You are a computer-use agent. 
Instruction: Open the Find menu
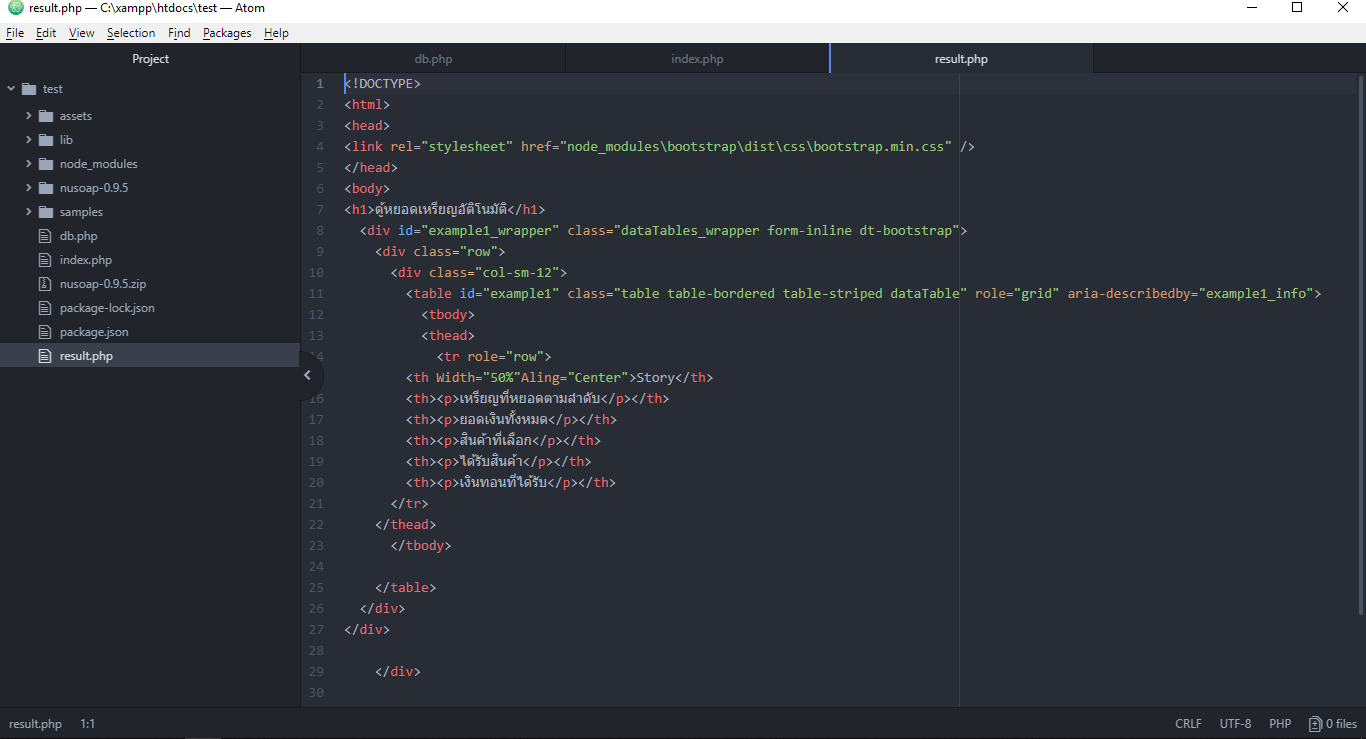(179, 33)
